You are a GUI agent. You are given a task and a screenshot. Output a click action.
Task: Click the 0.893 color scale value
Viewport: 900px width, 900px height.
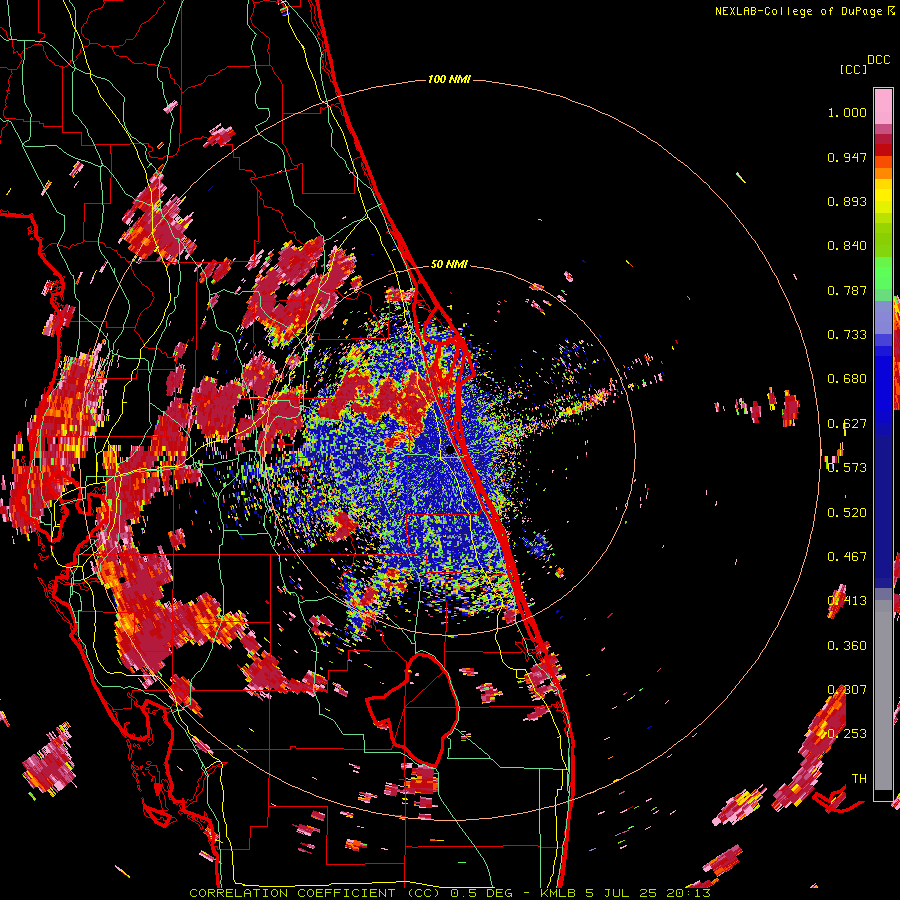tap(847, 201)
